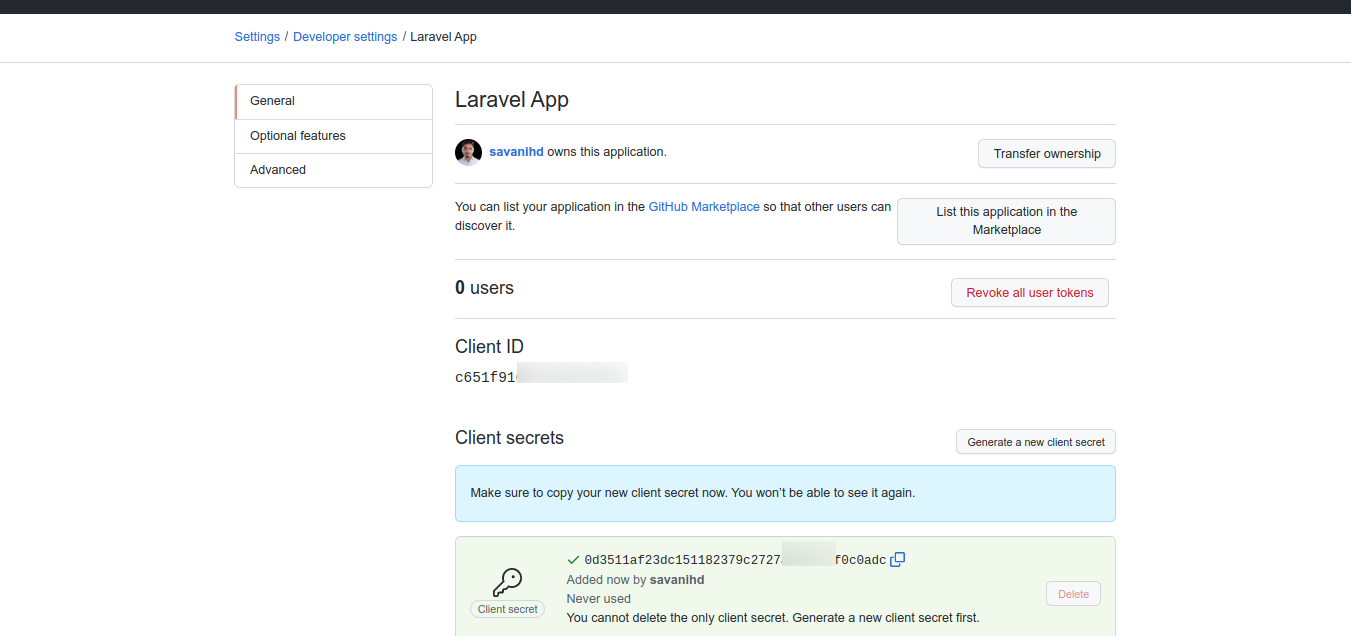Click the green checkmark beside the secret
1351x636 pixels.
click(573, 560)
